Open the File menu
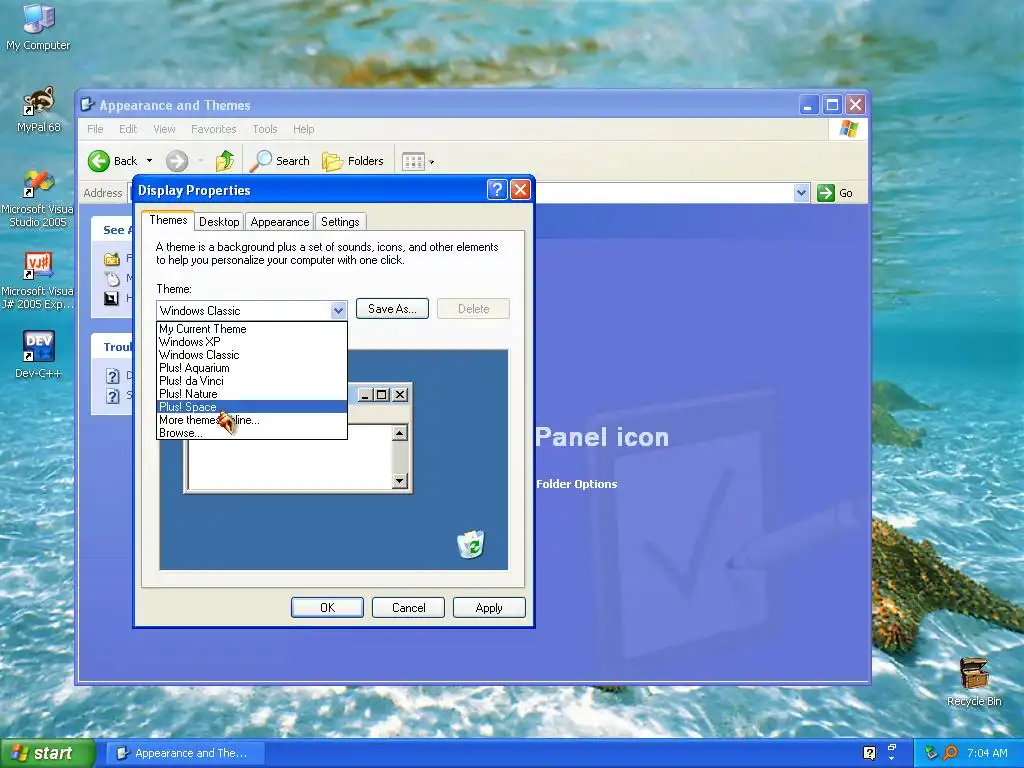This screenshot has height=768, width=1024. tap(95, 129)
